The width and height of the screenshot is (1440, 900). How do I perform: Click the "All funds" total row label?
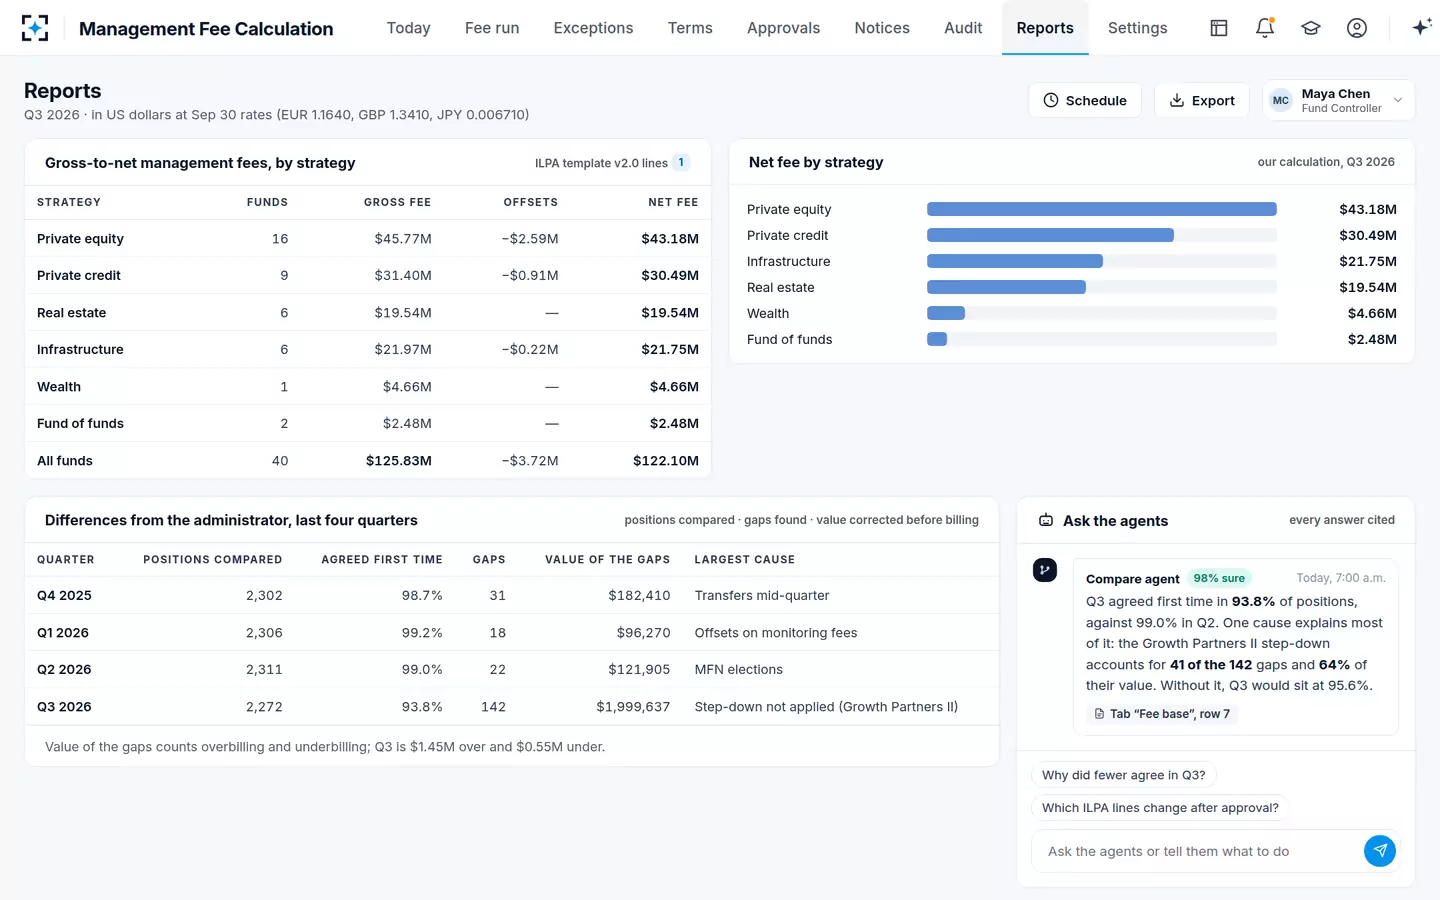(65, 460)
